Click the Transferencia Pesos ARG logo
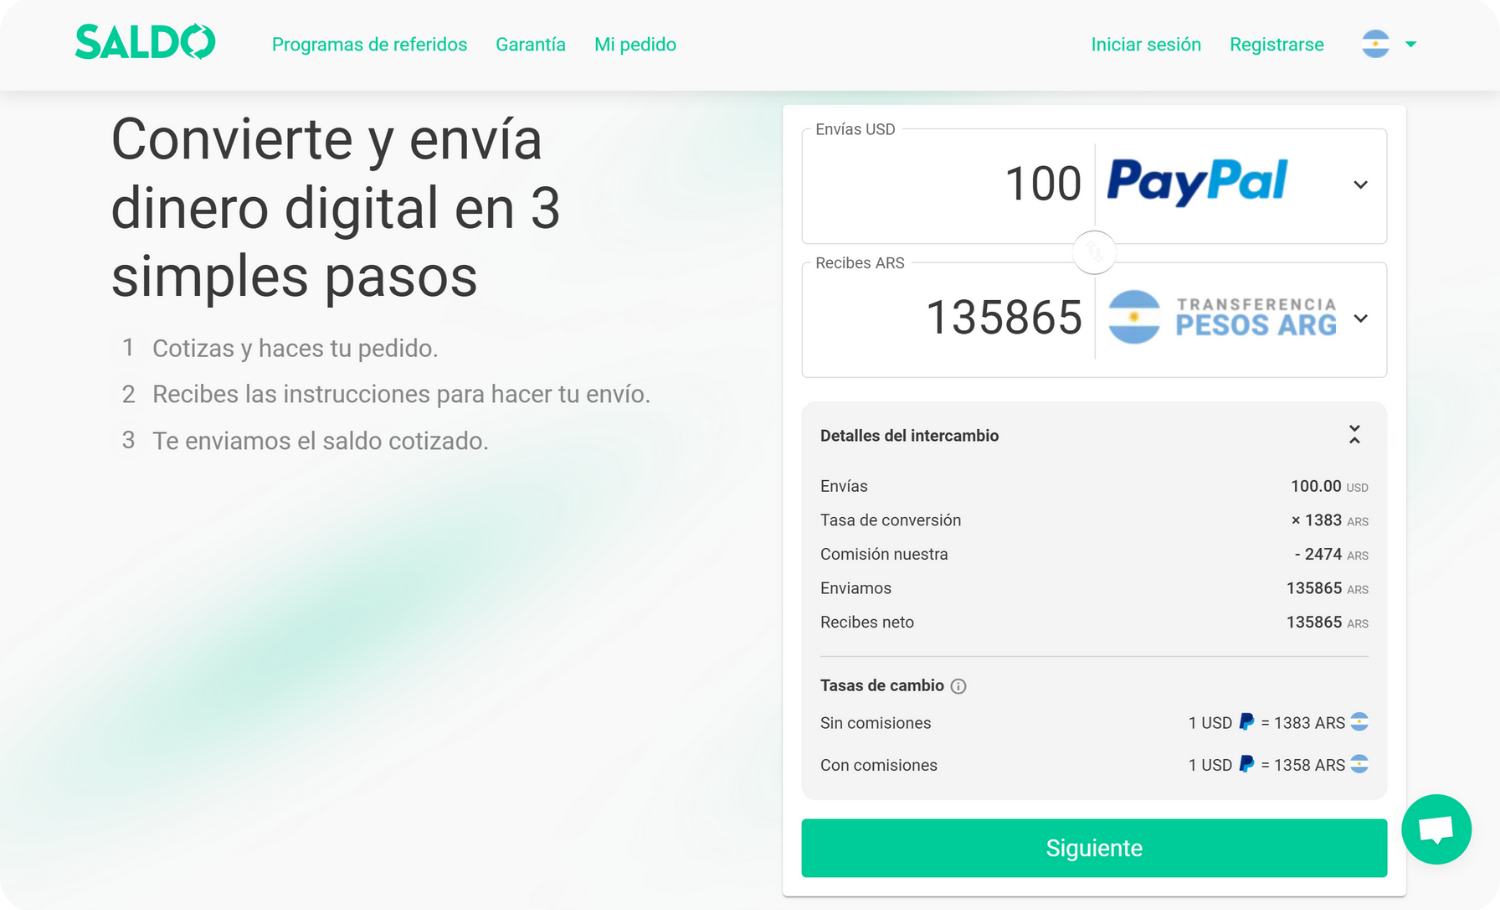The width and height of the screenshot is (1500, 910). point(1222,318)
